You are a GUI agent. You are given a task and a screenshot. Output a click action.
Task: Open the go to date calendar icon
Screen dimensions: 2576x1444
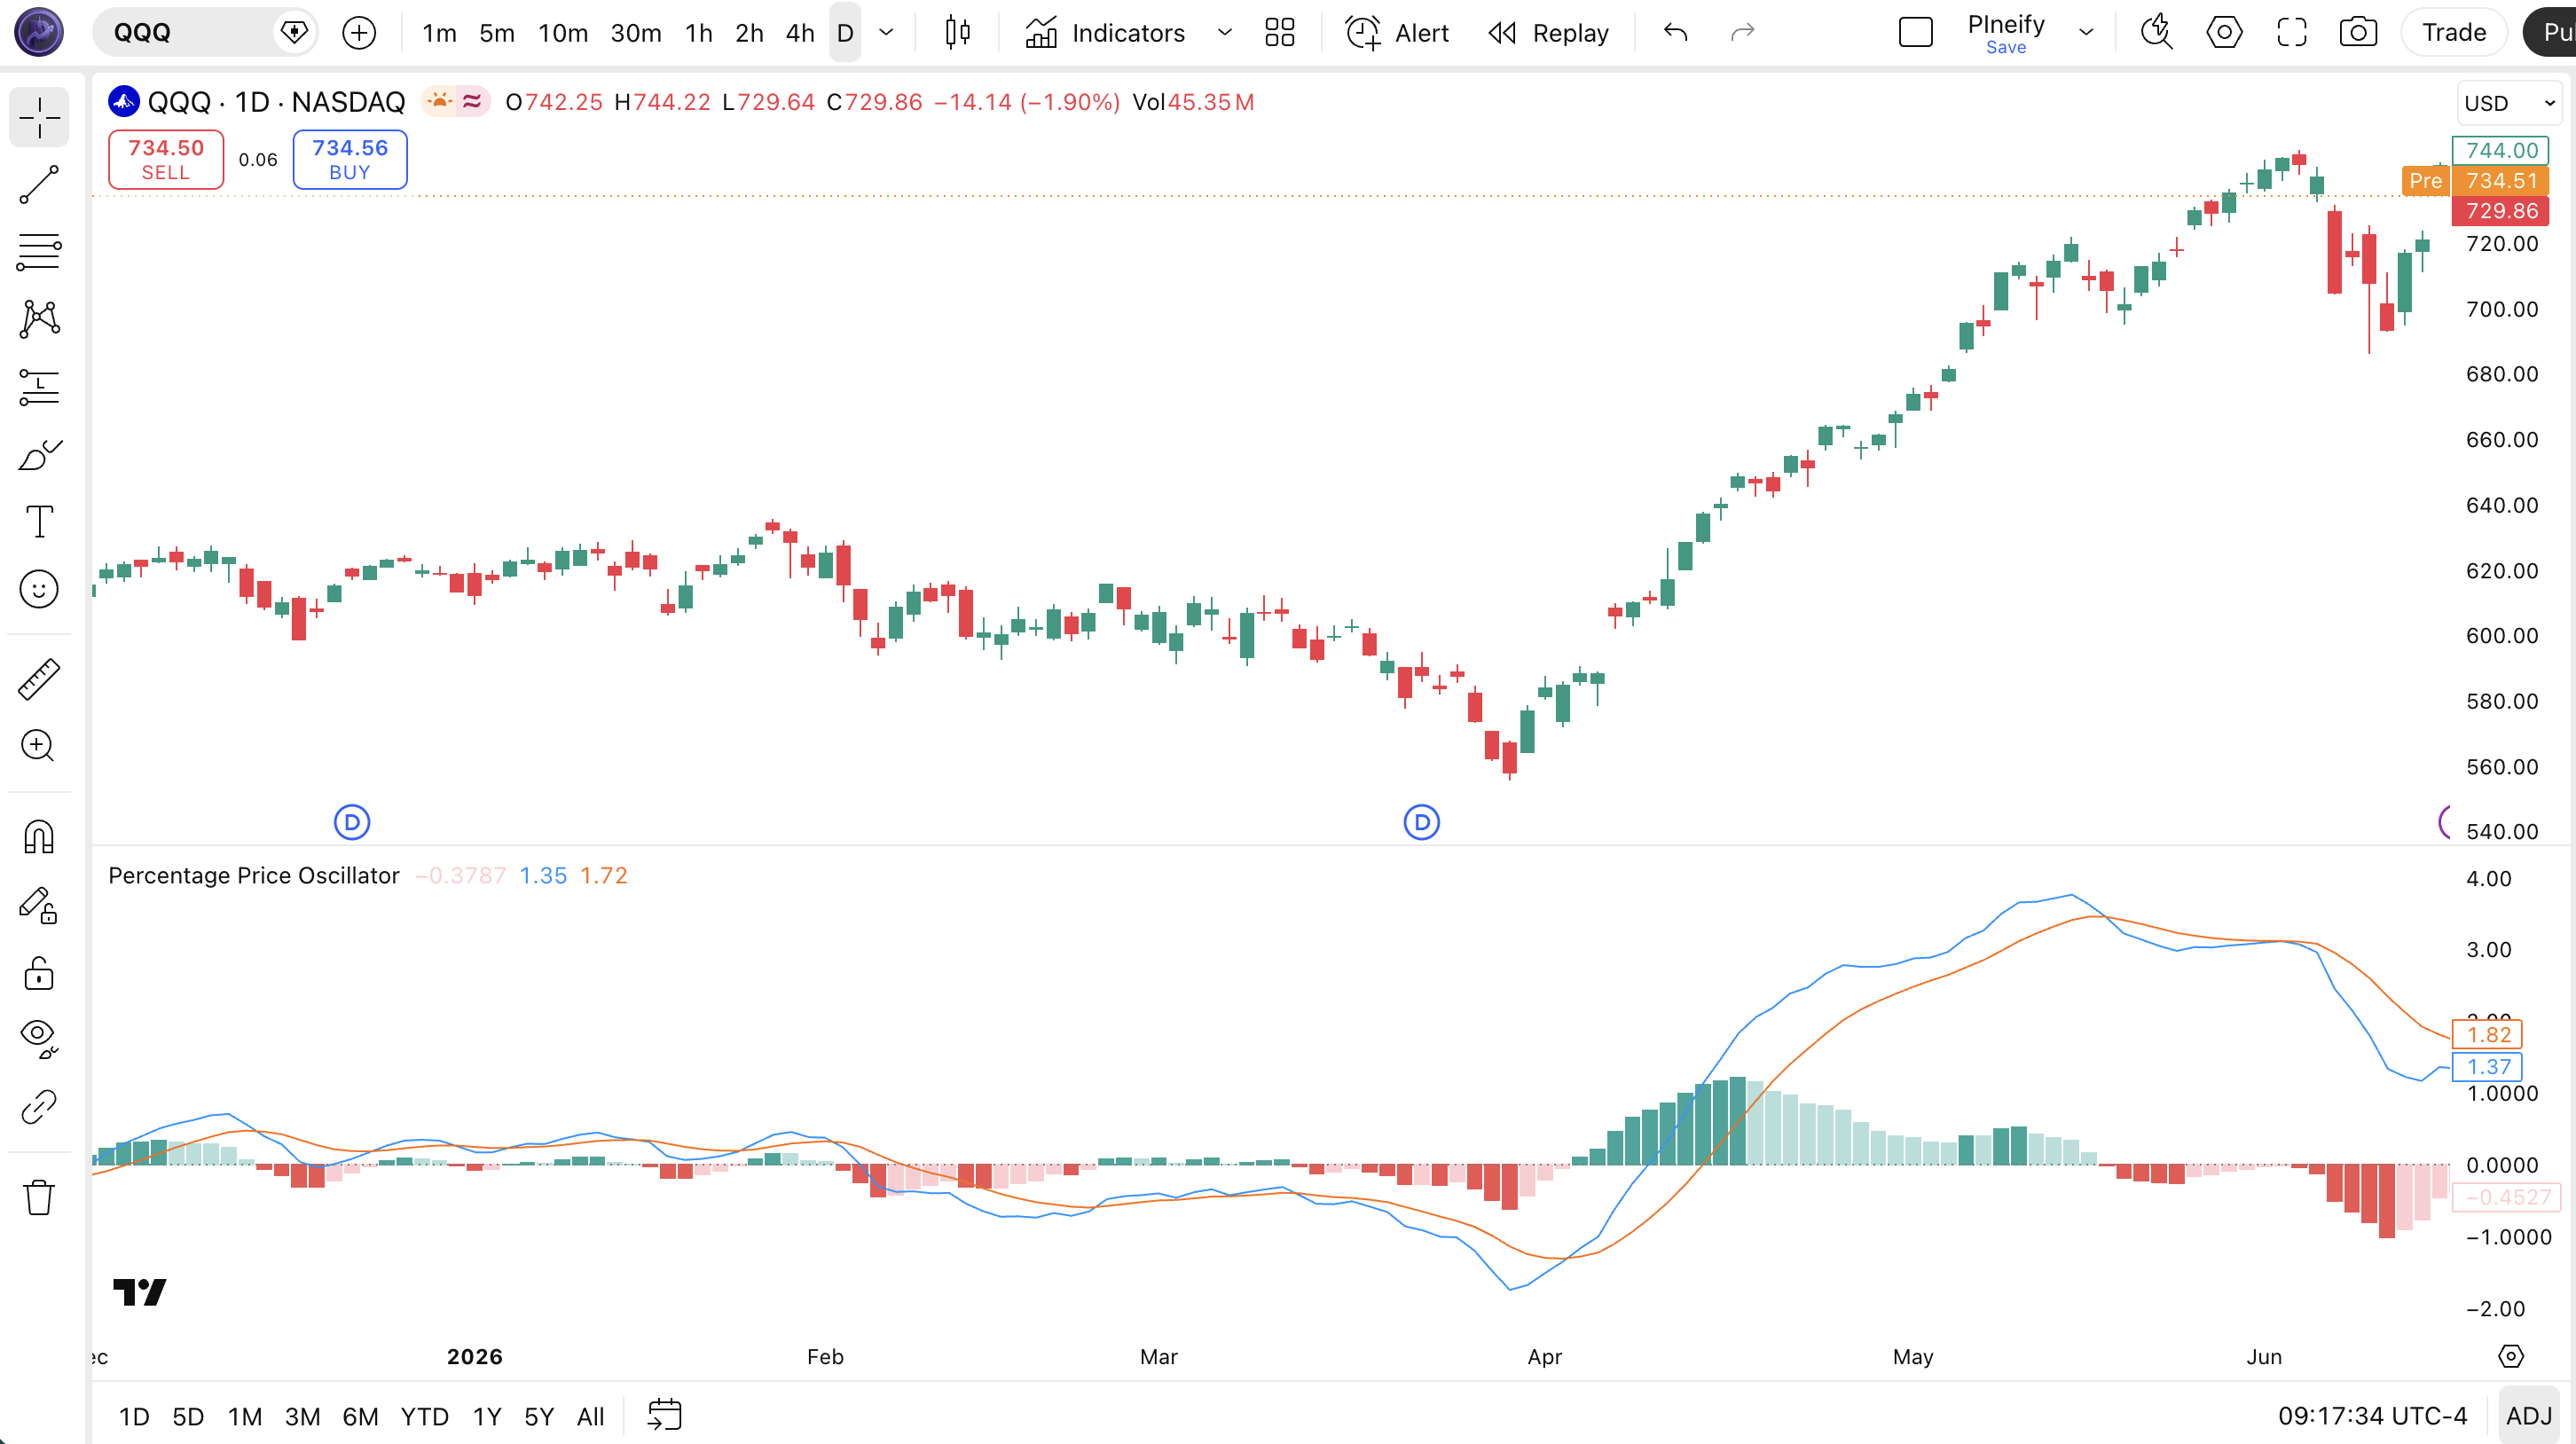[x=664, y=1415]
